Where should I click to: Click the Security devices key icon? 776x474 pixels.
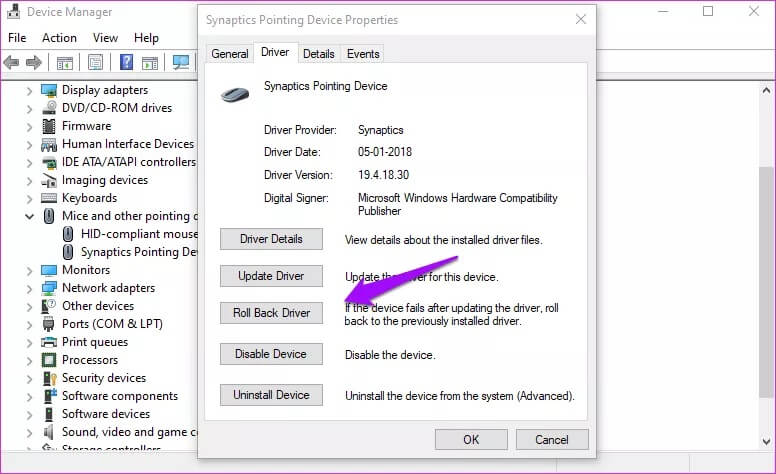tap(49, 379)
